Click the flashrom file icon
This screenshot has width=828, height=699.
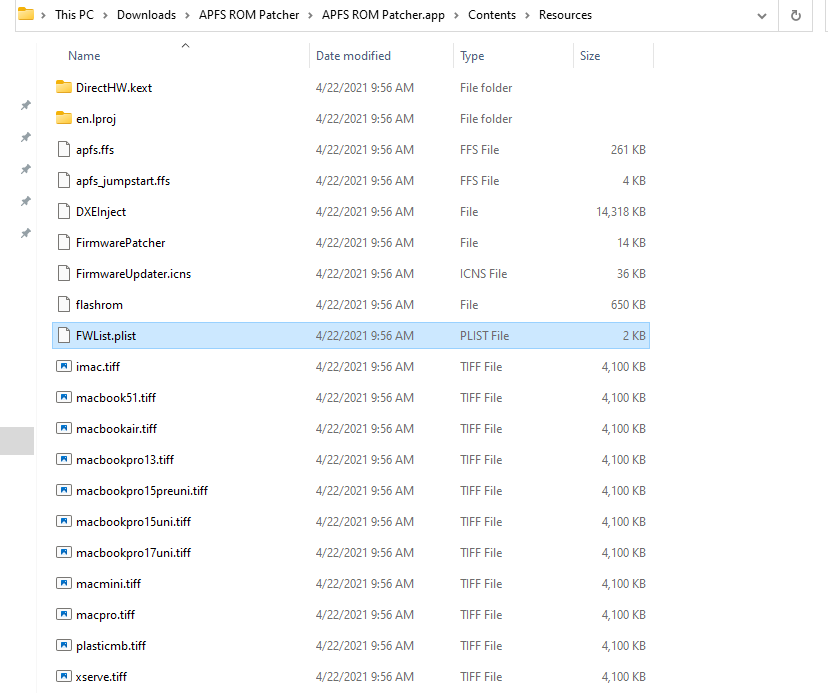(63, 305)
